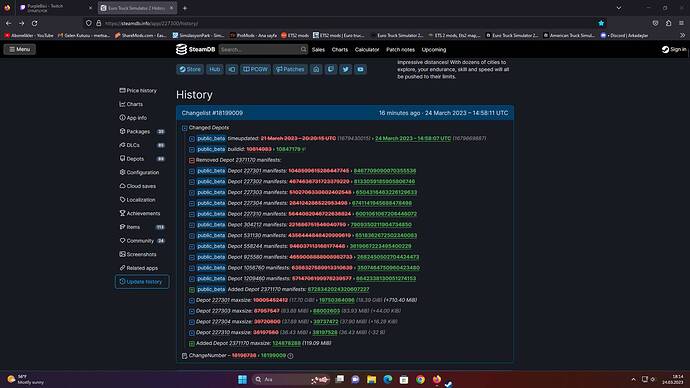
Task: Open the Sales menu item
Action: 318,50
